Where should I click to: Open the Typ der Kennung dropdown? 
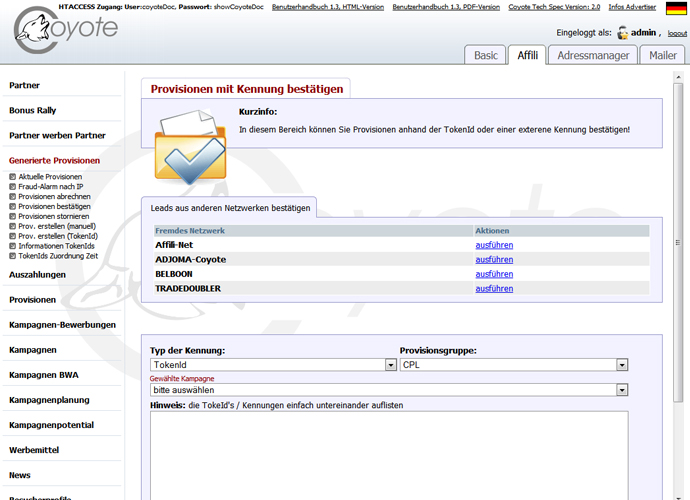pos(273,365)
